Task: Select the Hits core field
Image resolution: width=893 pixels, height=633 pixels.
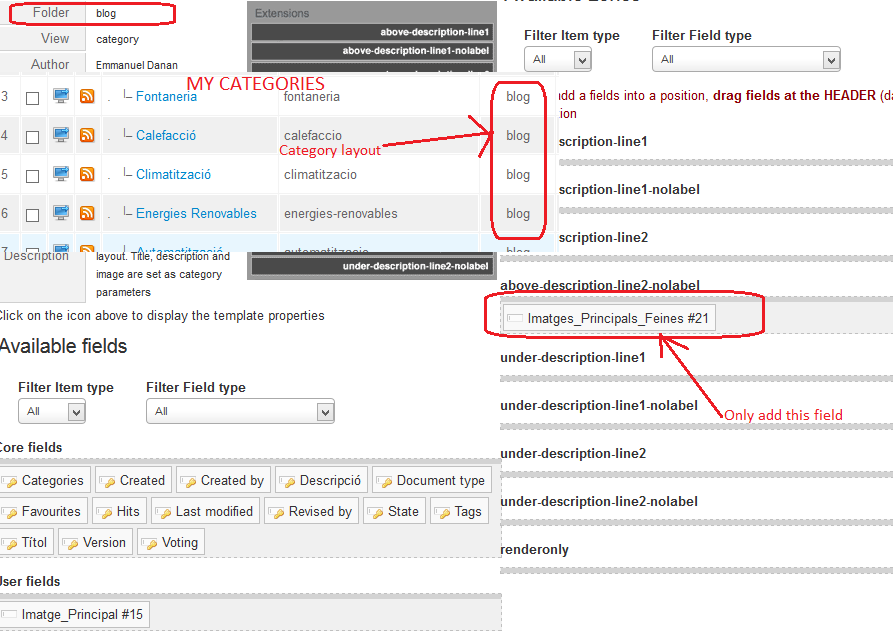Action: [120, 512]
